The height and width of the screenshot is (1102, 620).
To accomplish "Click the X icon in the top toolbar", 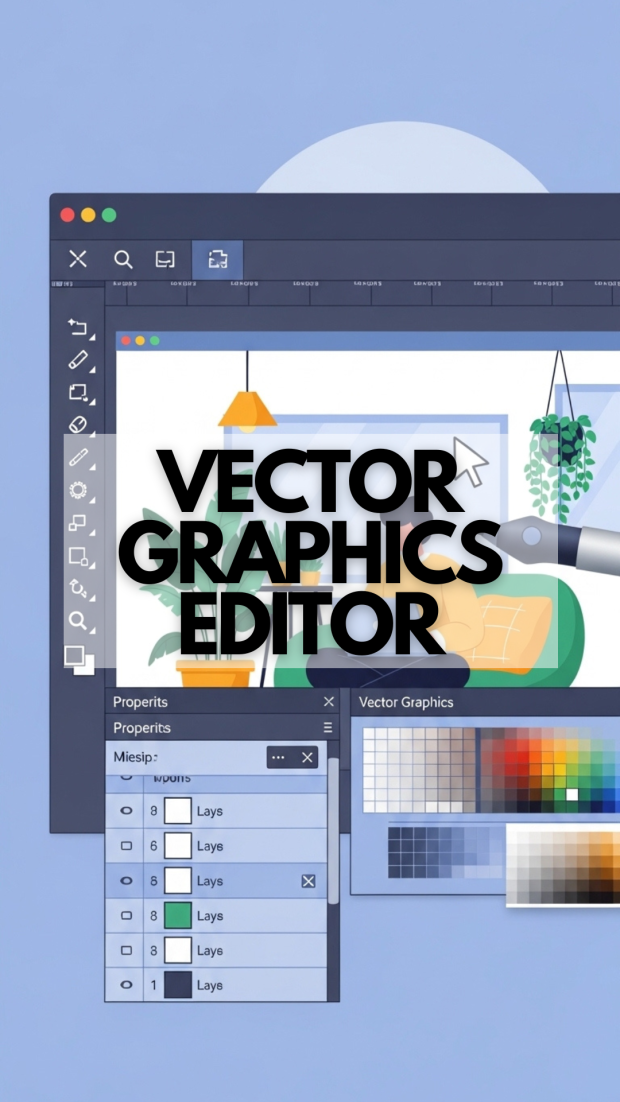I will tap(78, 260).
